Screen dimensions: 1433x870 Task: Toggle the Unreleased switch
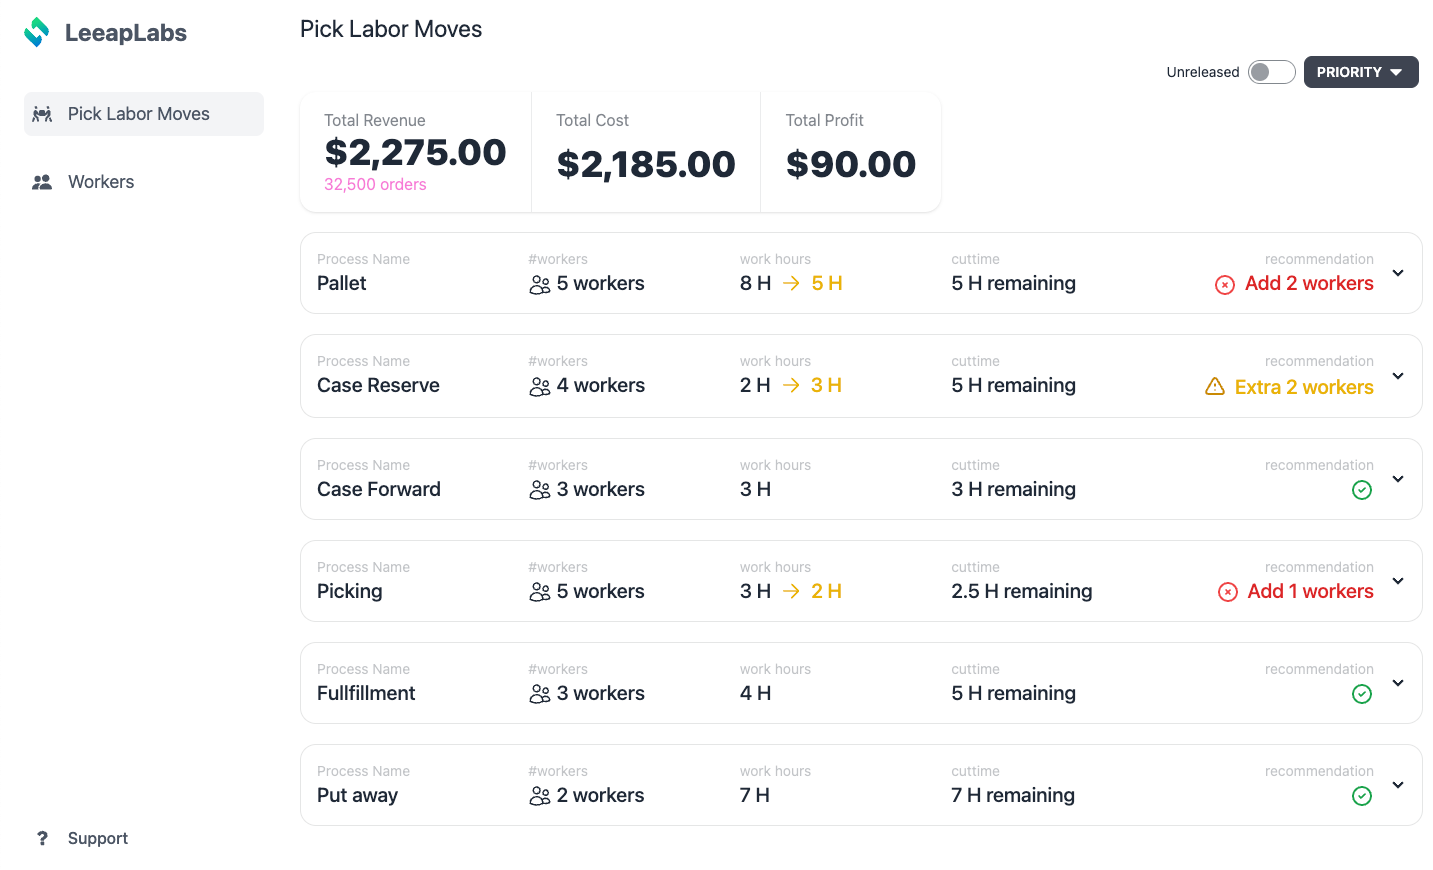pos(1271,72)
